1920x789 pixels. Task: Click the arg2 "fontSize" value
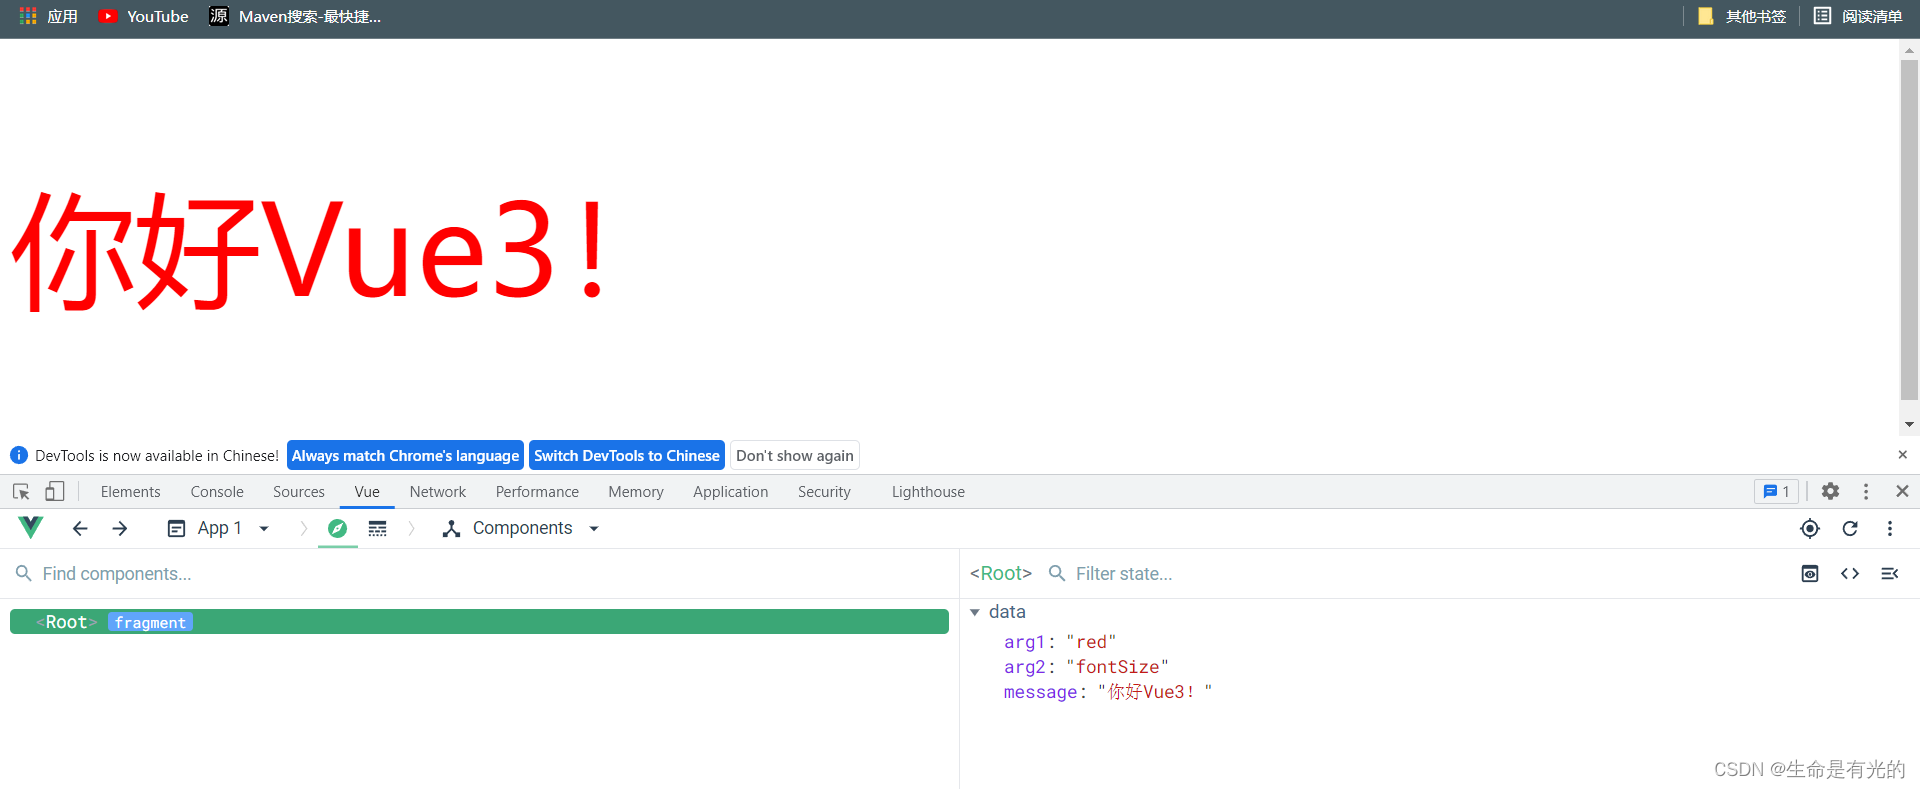(1117, 667)
